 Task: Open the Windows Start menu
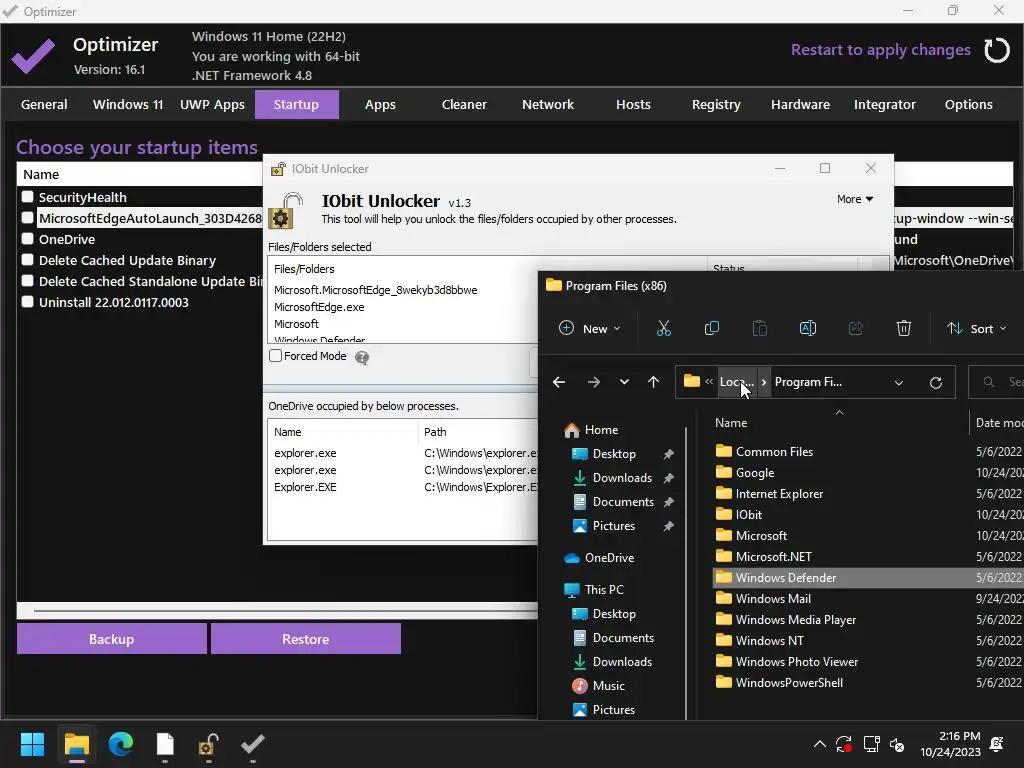32,744
